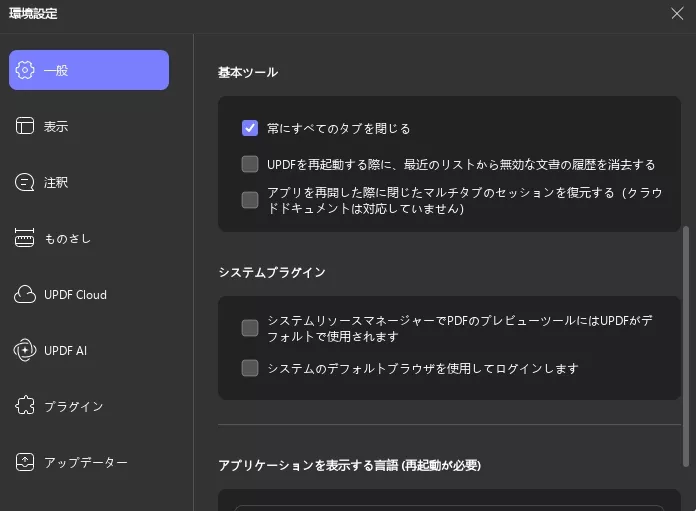
Task: Close the 環境設定 dialog
Action: 677,13
